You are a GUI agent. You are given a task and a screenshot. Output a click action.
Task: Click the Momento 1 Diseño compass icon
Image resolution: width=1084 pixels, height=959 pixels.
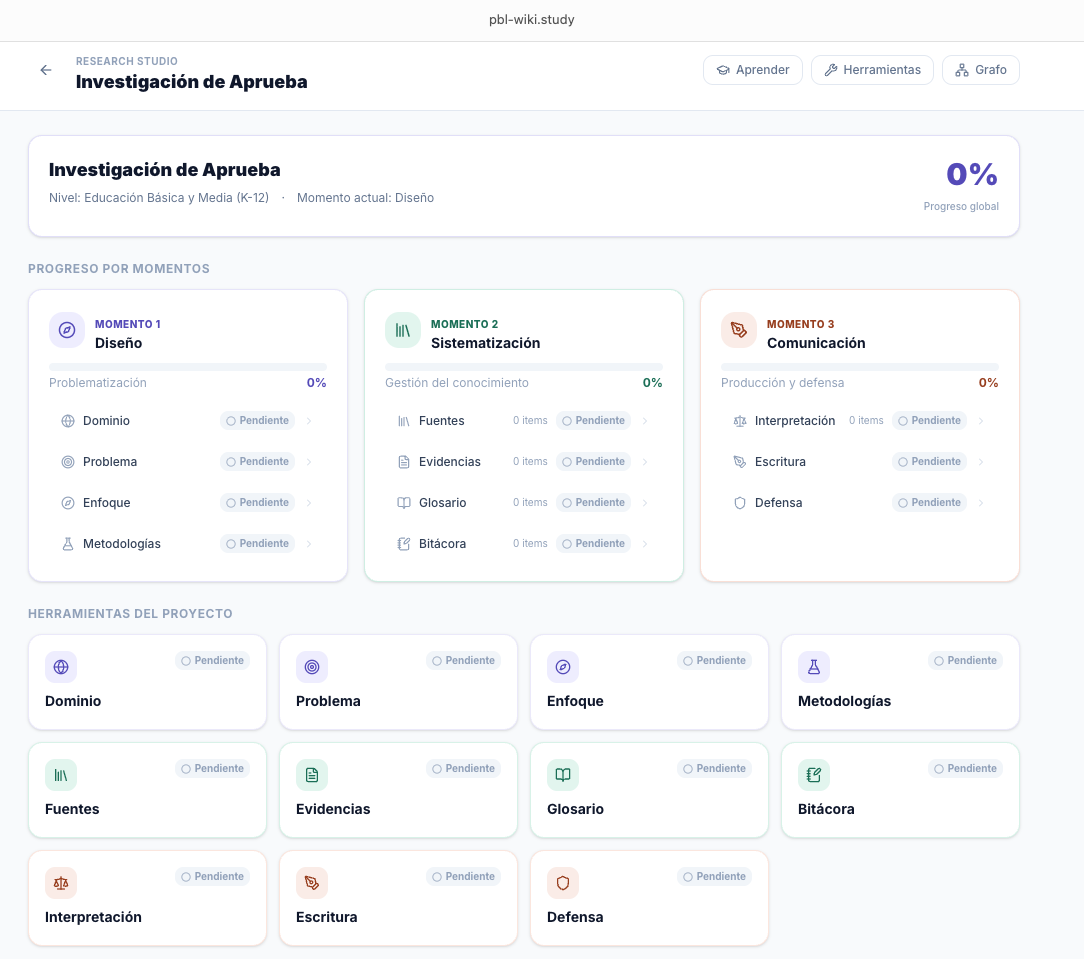pyautogui.click(x=67, y=330)
